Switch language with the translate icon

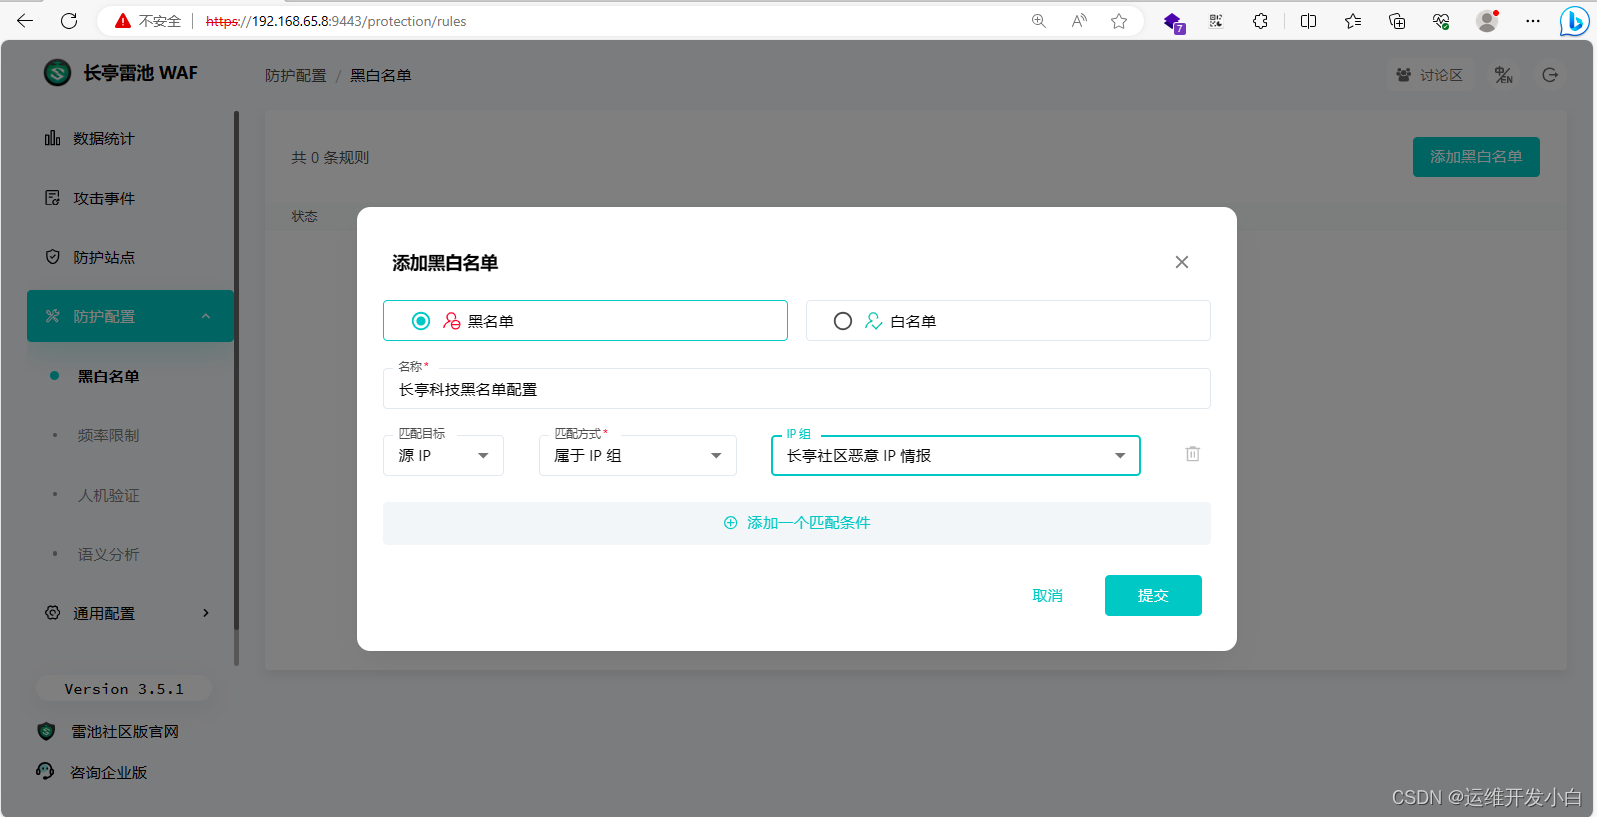1504,75
